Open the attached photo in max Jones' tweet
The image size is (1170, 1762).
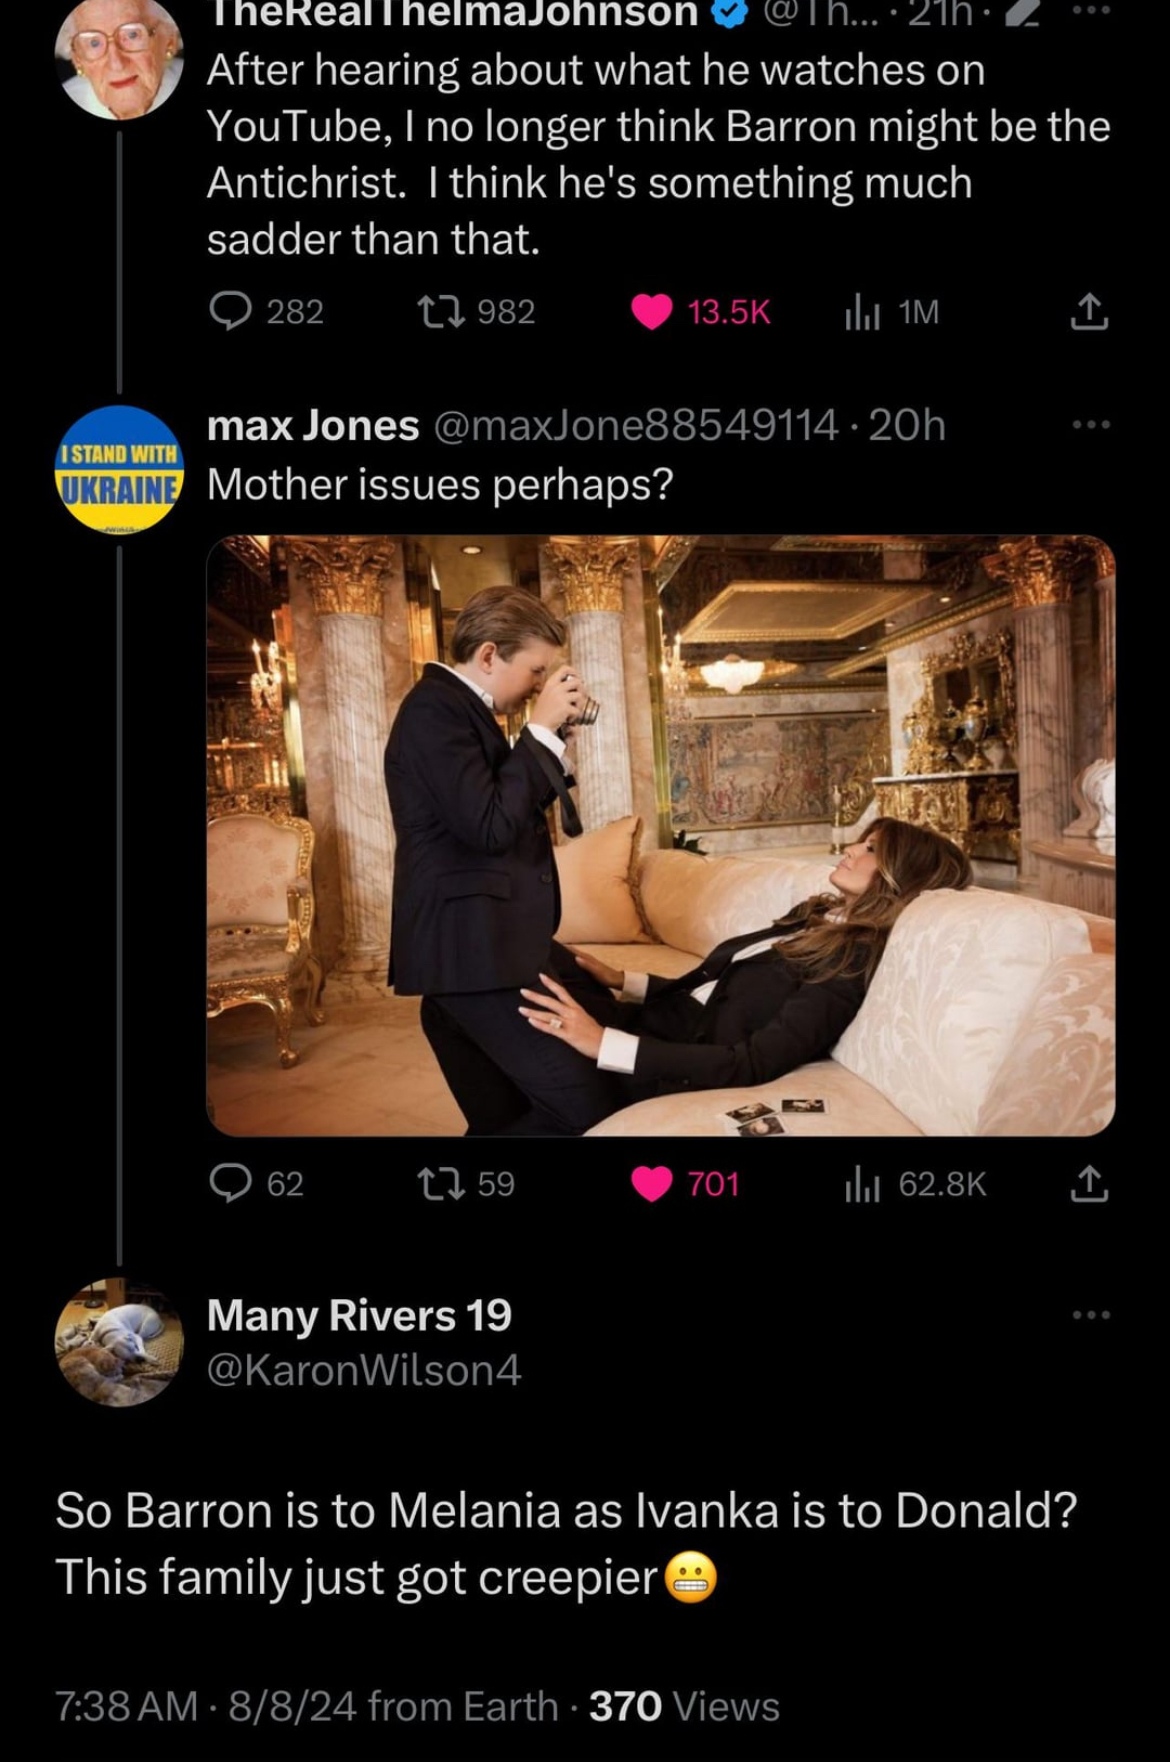(x=660, y=835)
